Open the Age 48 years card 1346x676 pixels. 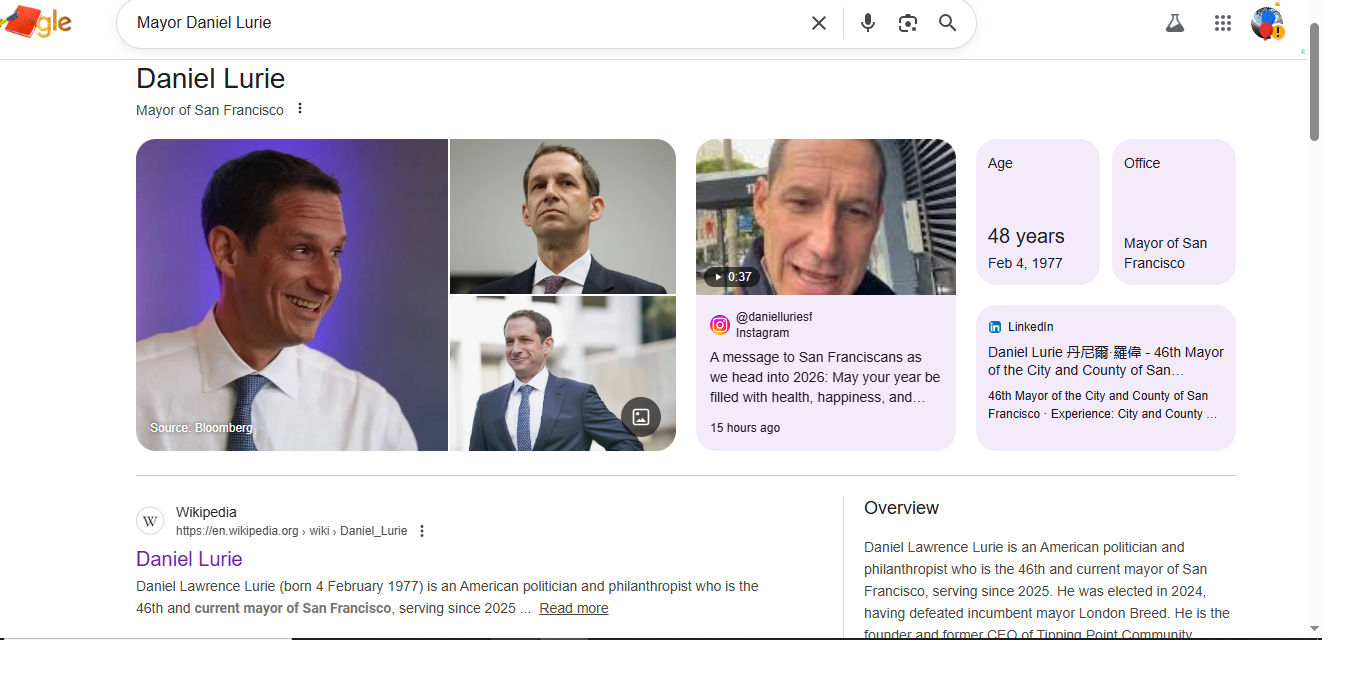pyautogui.click(x=1038, y=212)
